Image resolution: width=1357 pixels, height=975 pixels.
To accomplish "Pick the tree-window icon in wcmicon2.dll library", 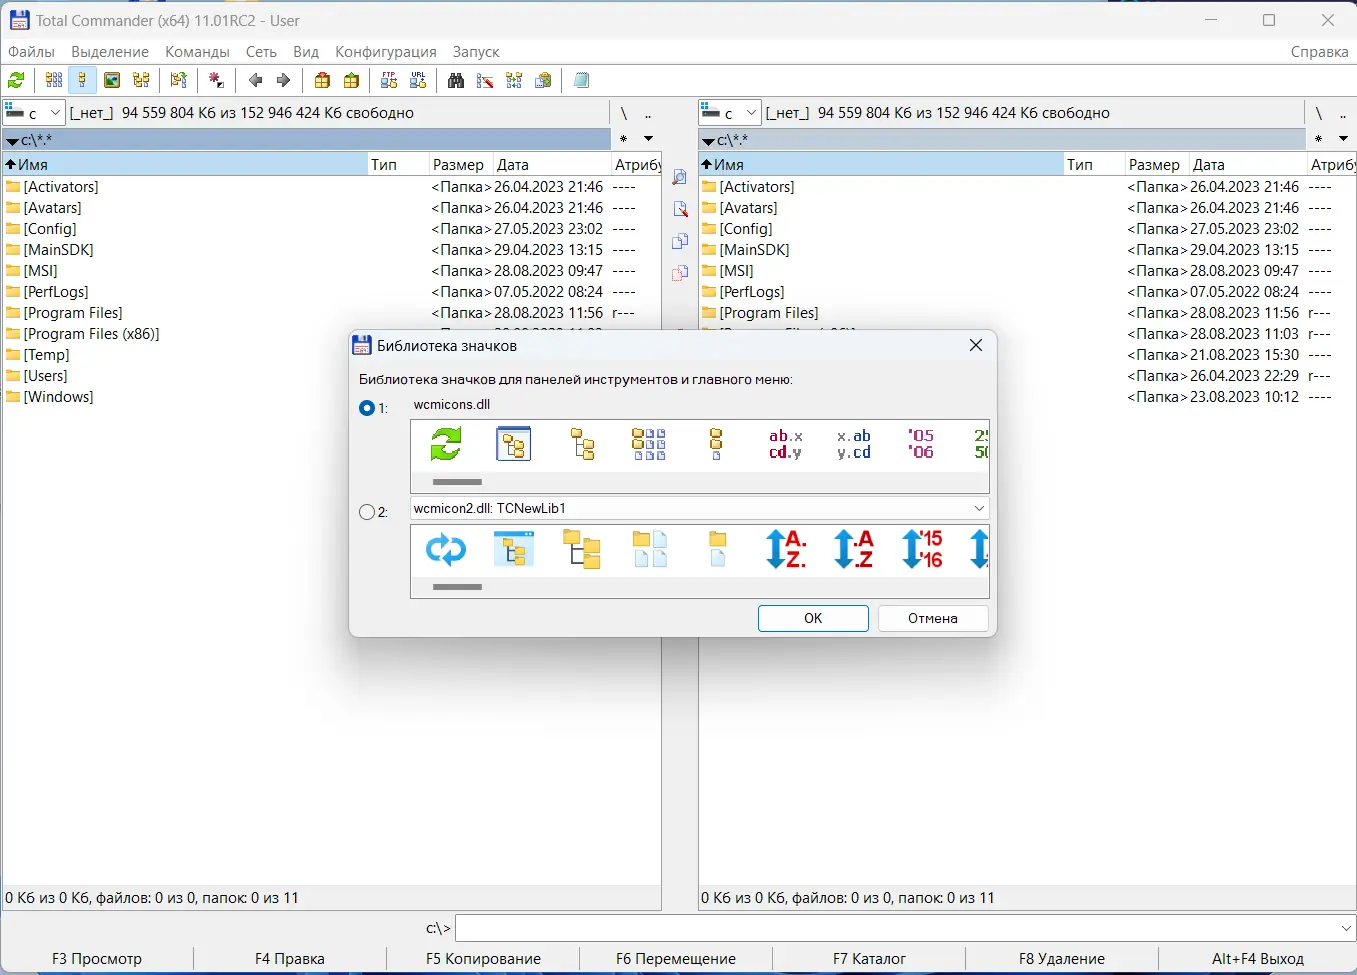I will point(514,549).
